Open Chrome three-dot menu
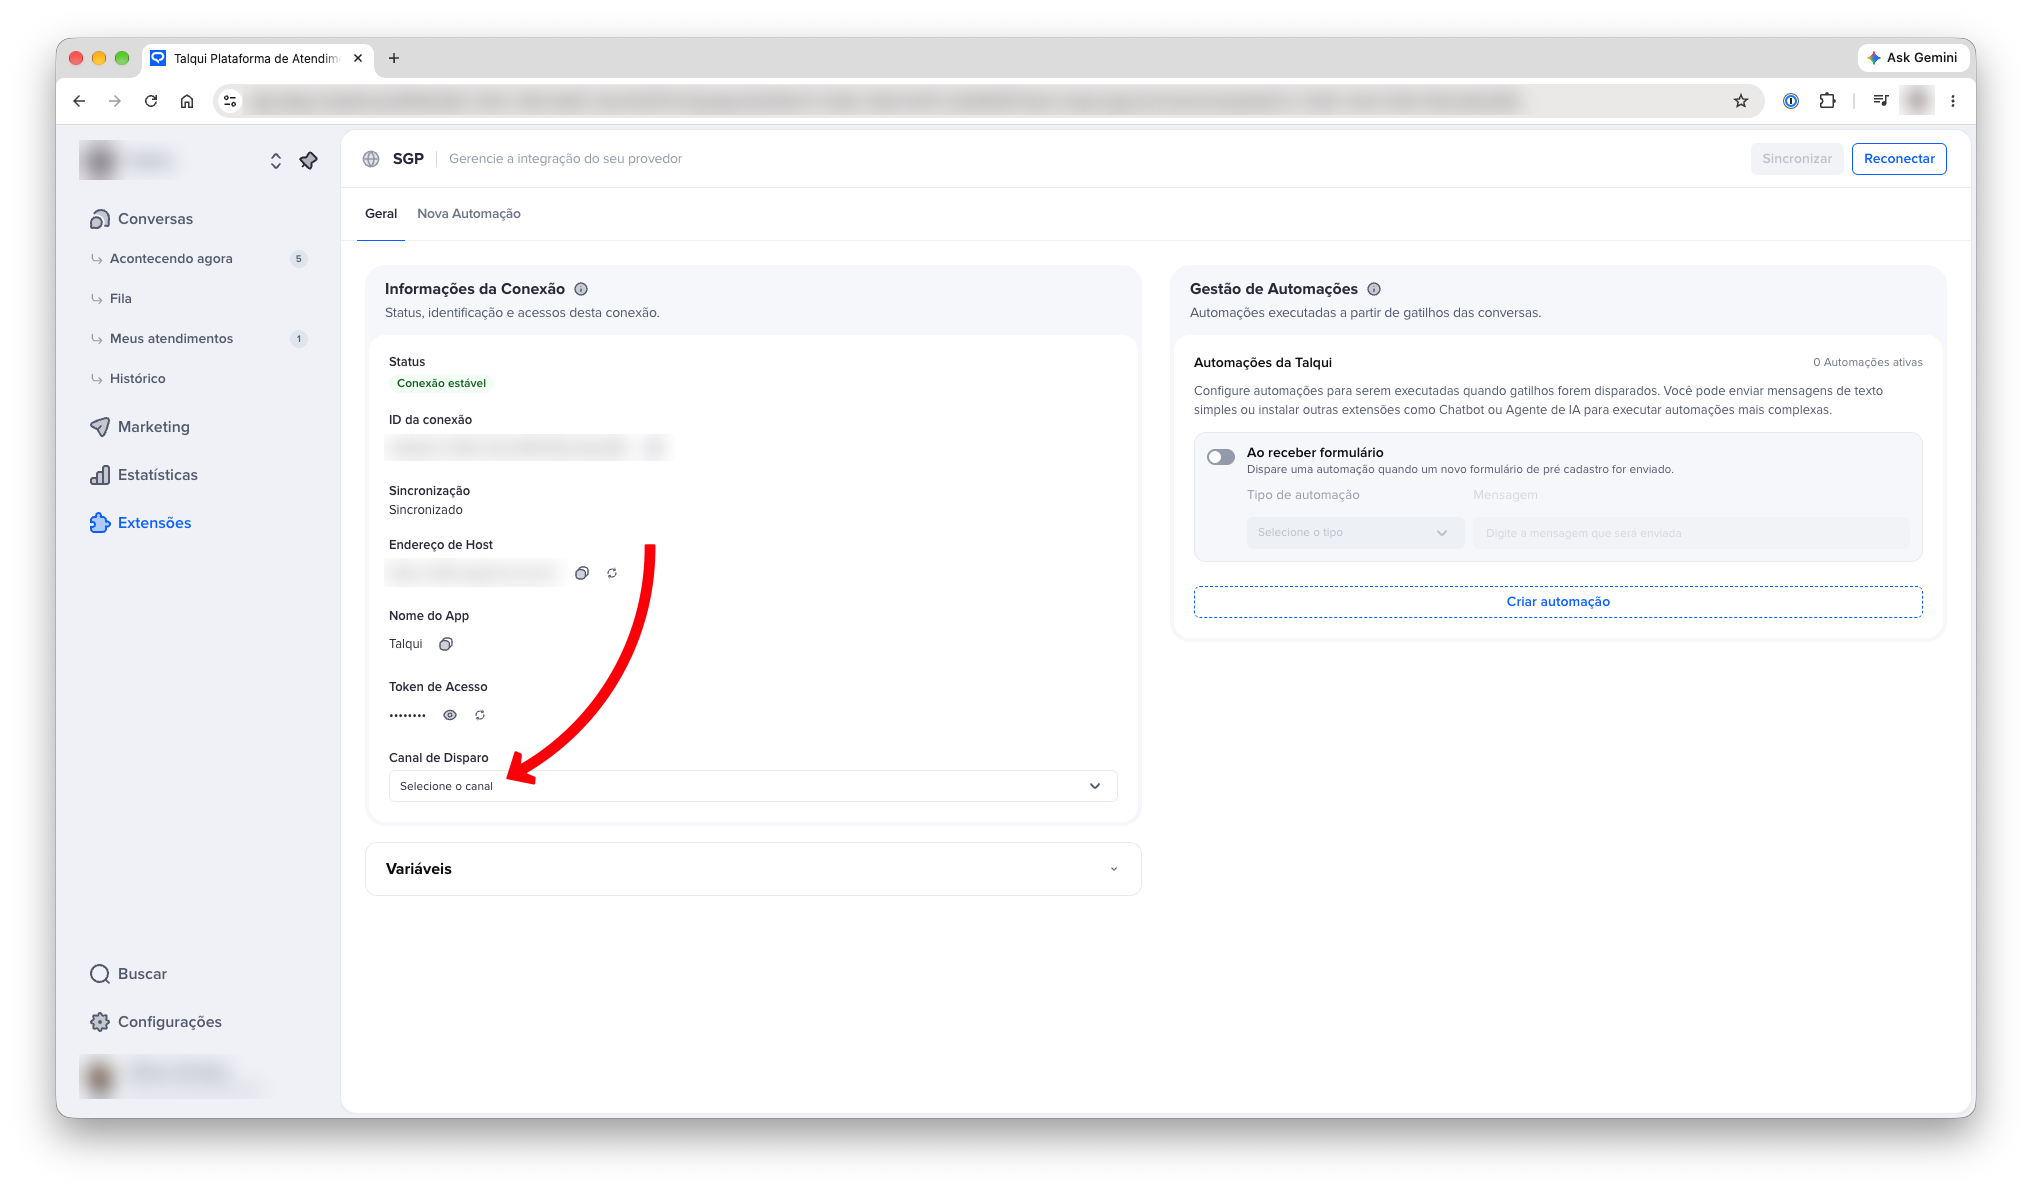The width and height of the screenshot is (2032, 1192). click(x=1952, y=101)
